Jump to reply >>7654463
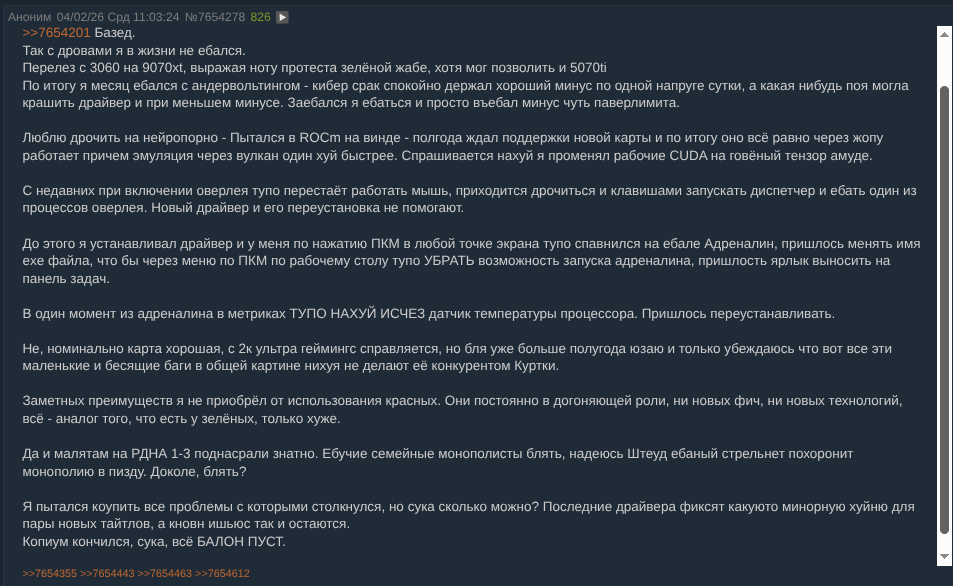The image size is (953, 586). [164, 573]
